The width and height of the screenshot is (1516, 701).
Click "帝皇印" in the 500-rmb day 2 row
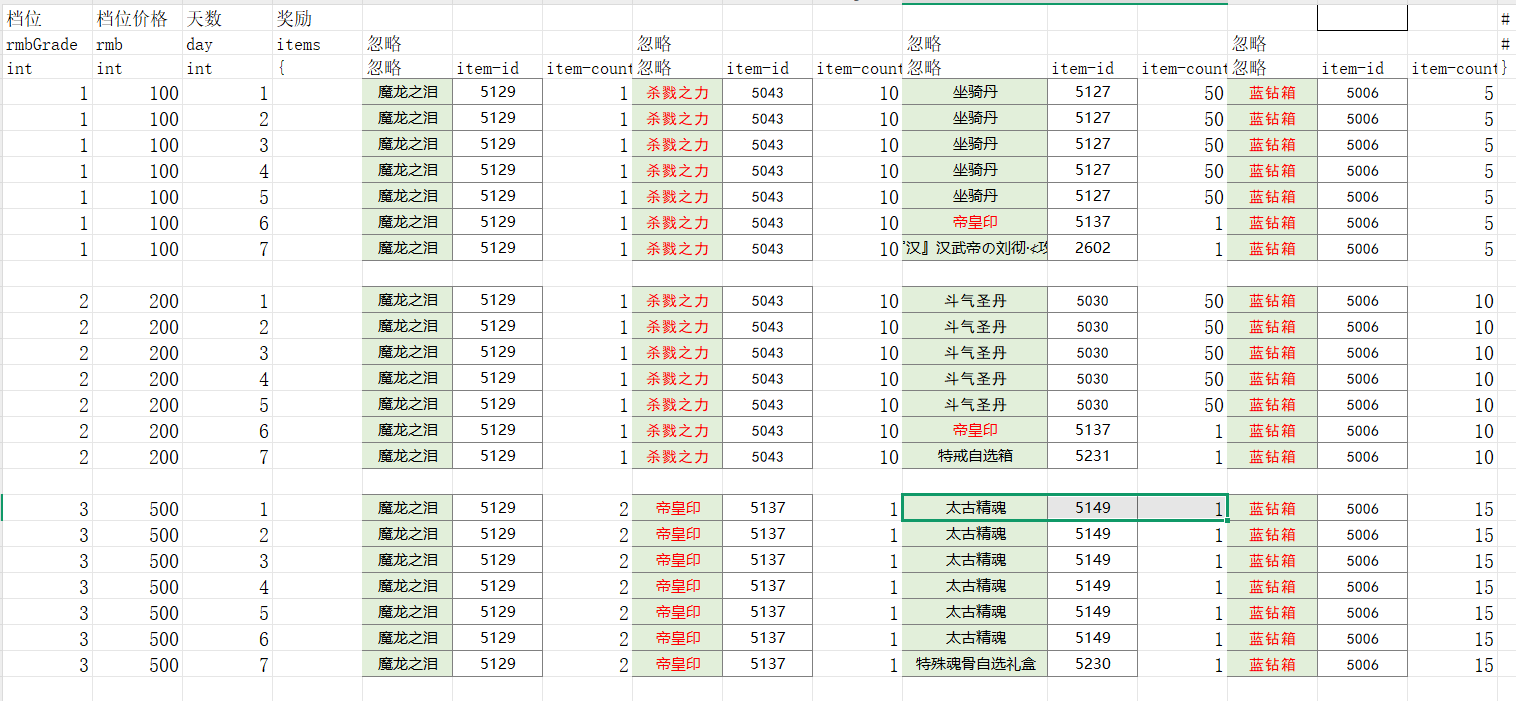[677, 534]
